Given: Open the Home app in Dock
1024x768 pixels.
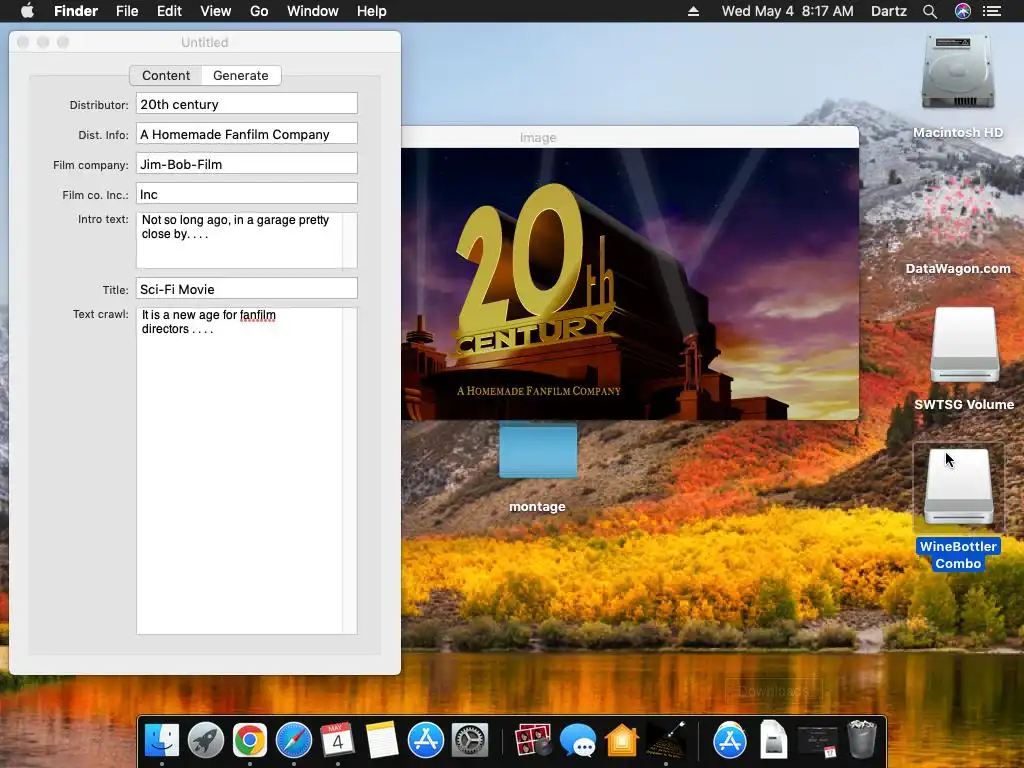Looking at the screenshot, I should [x=621, y=741].
